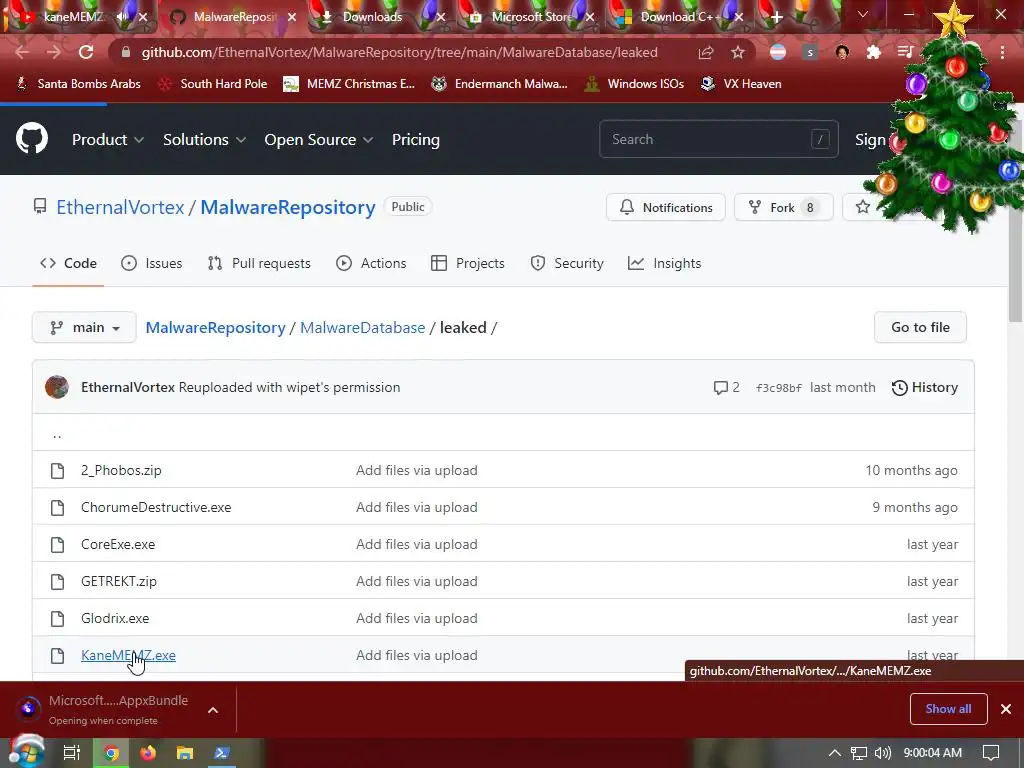Open the Issues tab
This screenshot has width=1024, height=768.
pyautogui.click(x=152, y=263)
